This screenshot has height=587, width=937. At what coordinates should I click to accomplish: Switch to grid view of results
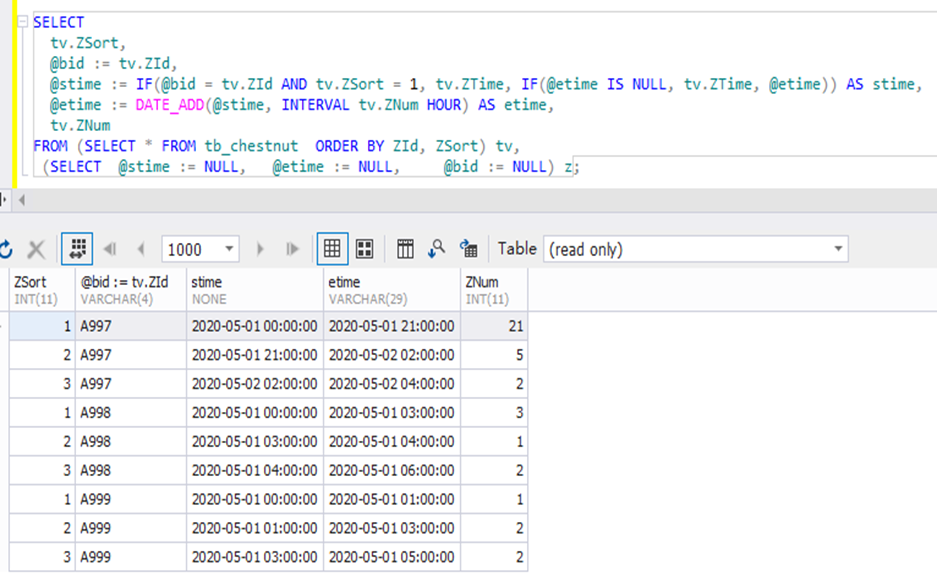tap(332, 249)
